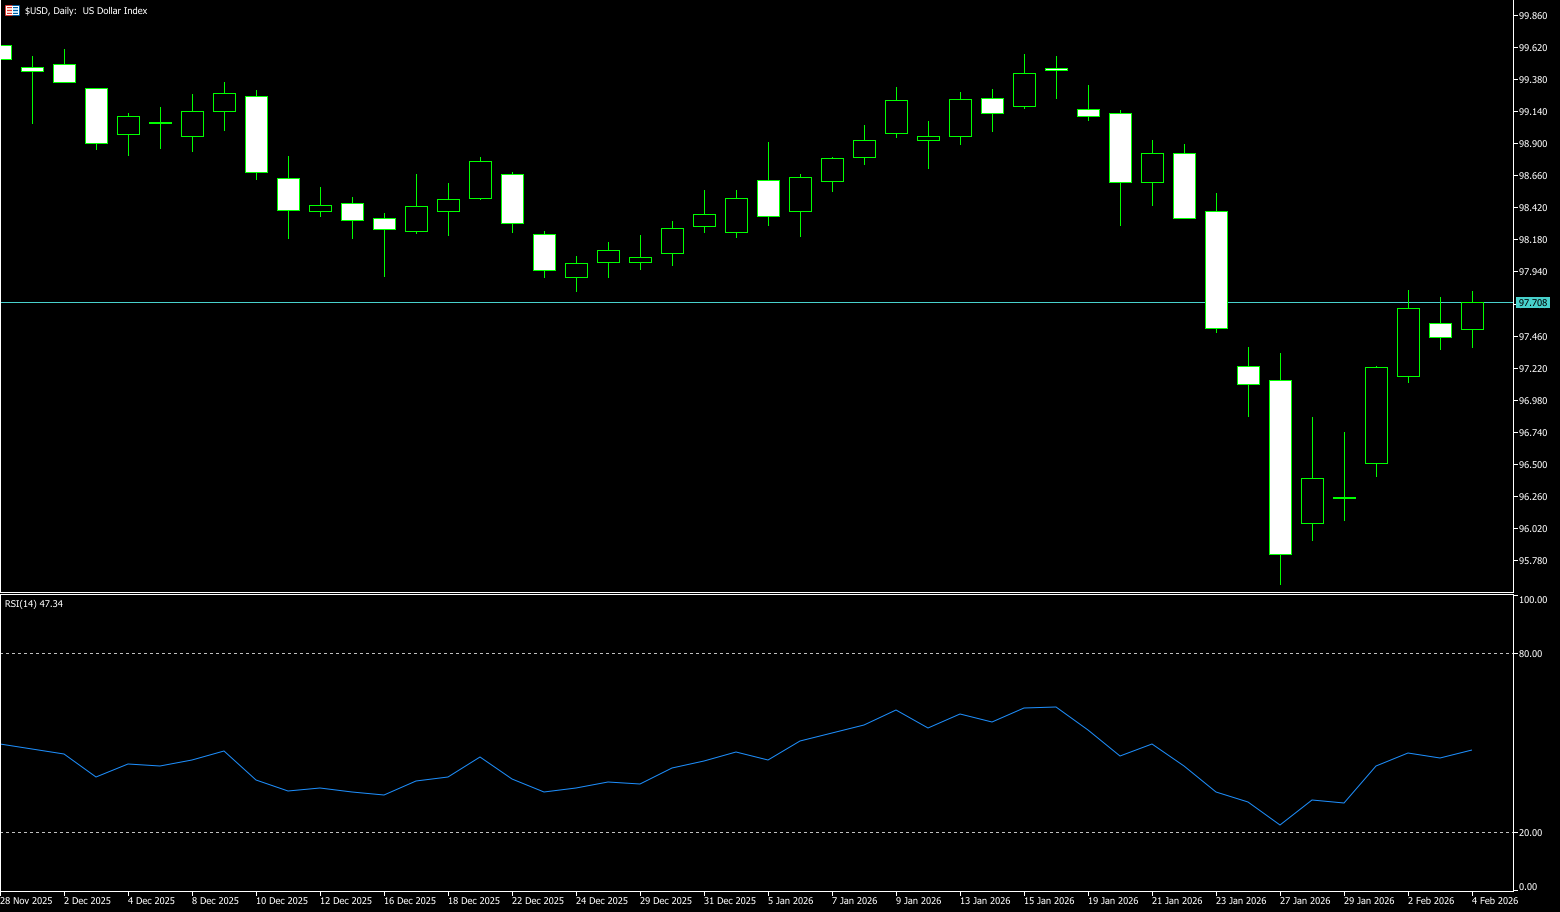Select the "$USD, Daily: US Dollar Index" title

86,11
